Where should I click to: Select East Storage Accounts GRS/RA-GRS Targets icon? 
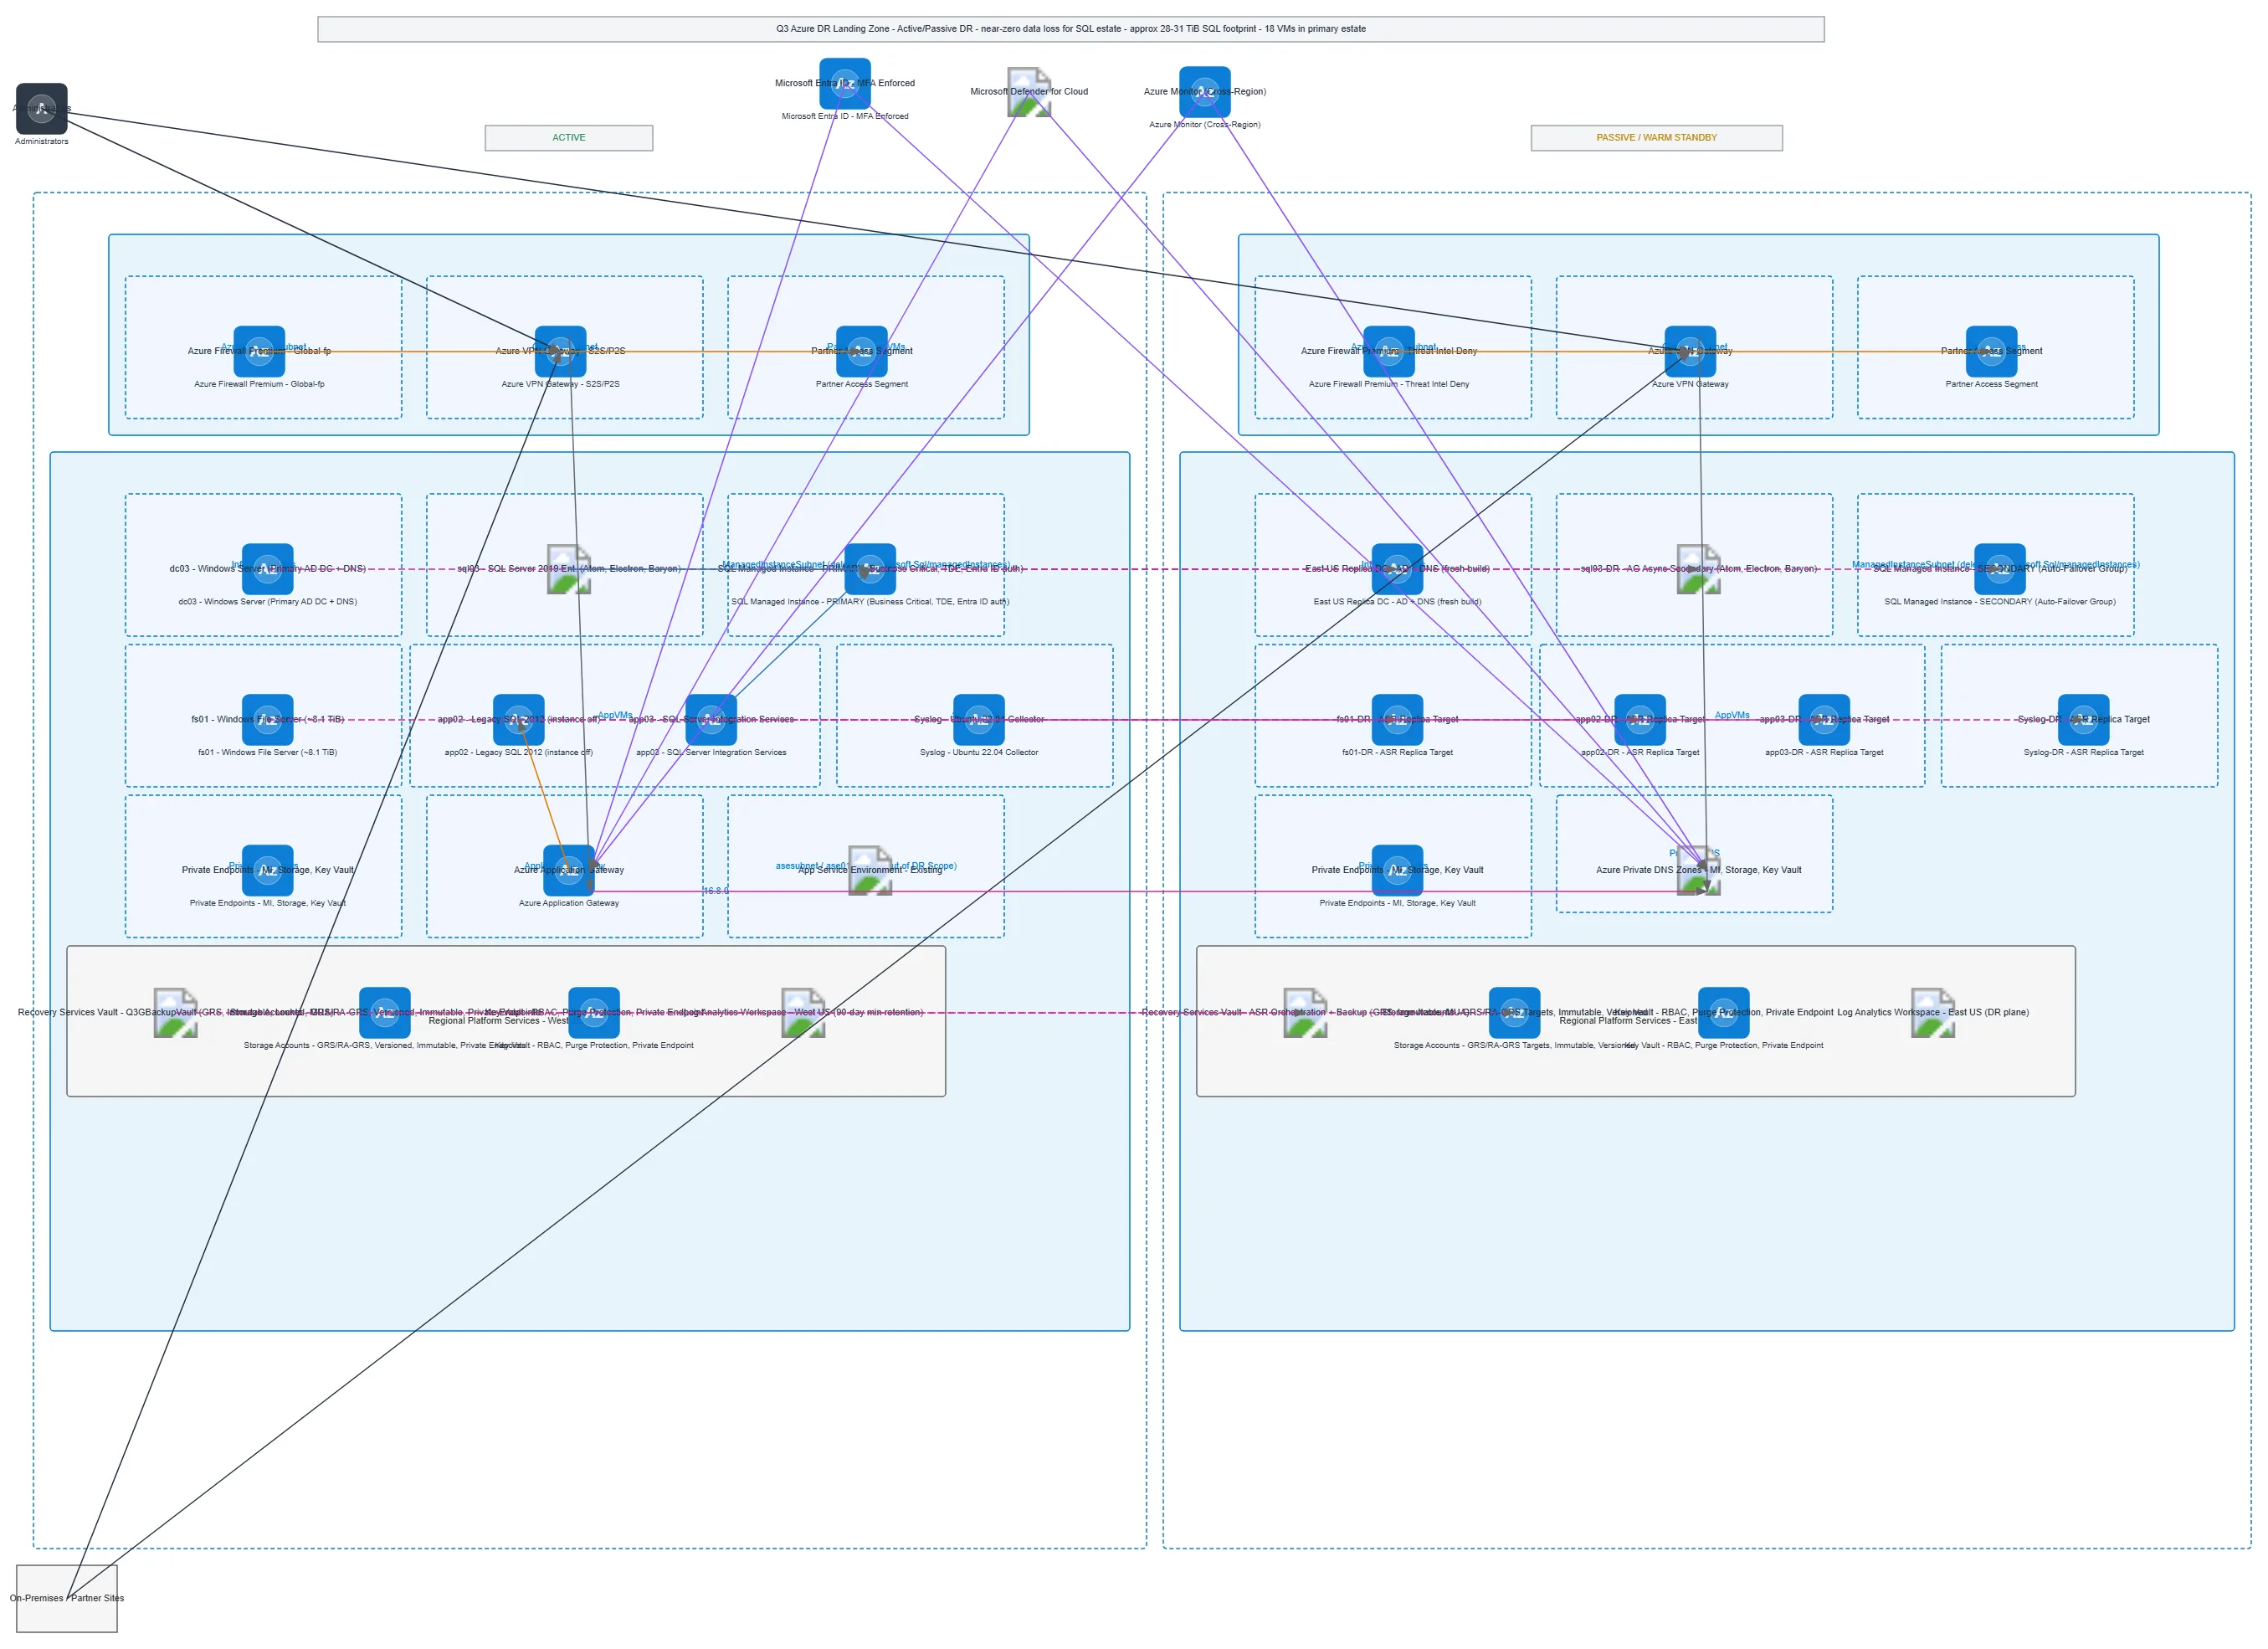click(1514, 1013)
